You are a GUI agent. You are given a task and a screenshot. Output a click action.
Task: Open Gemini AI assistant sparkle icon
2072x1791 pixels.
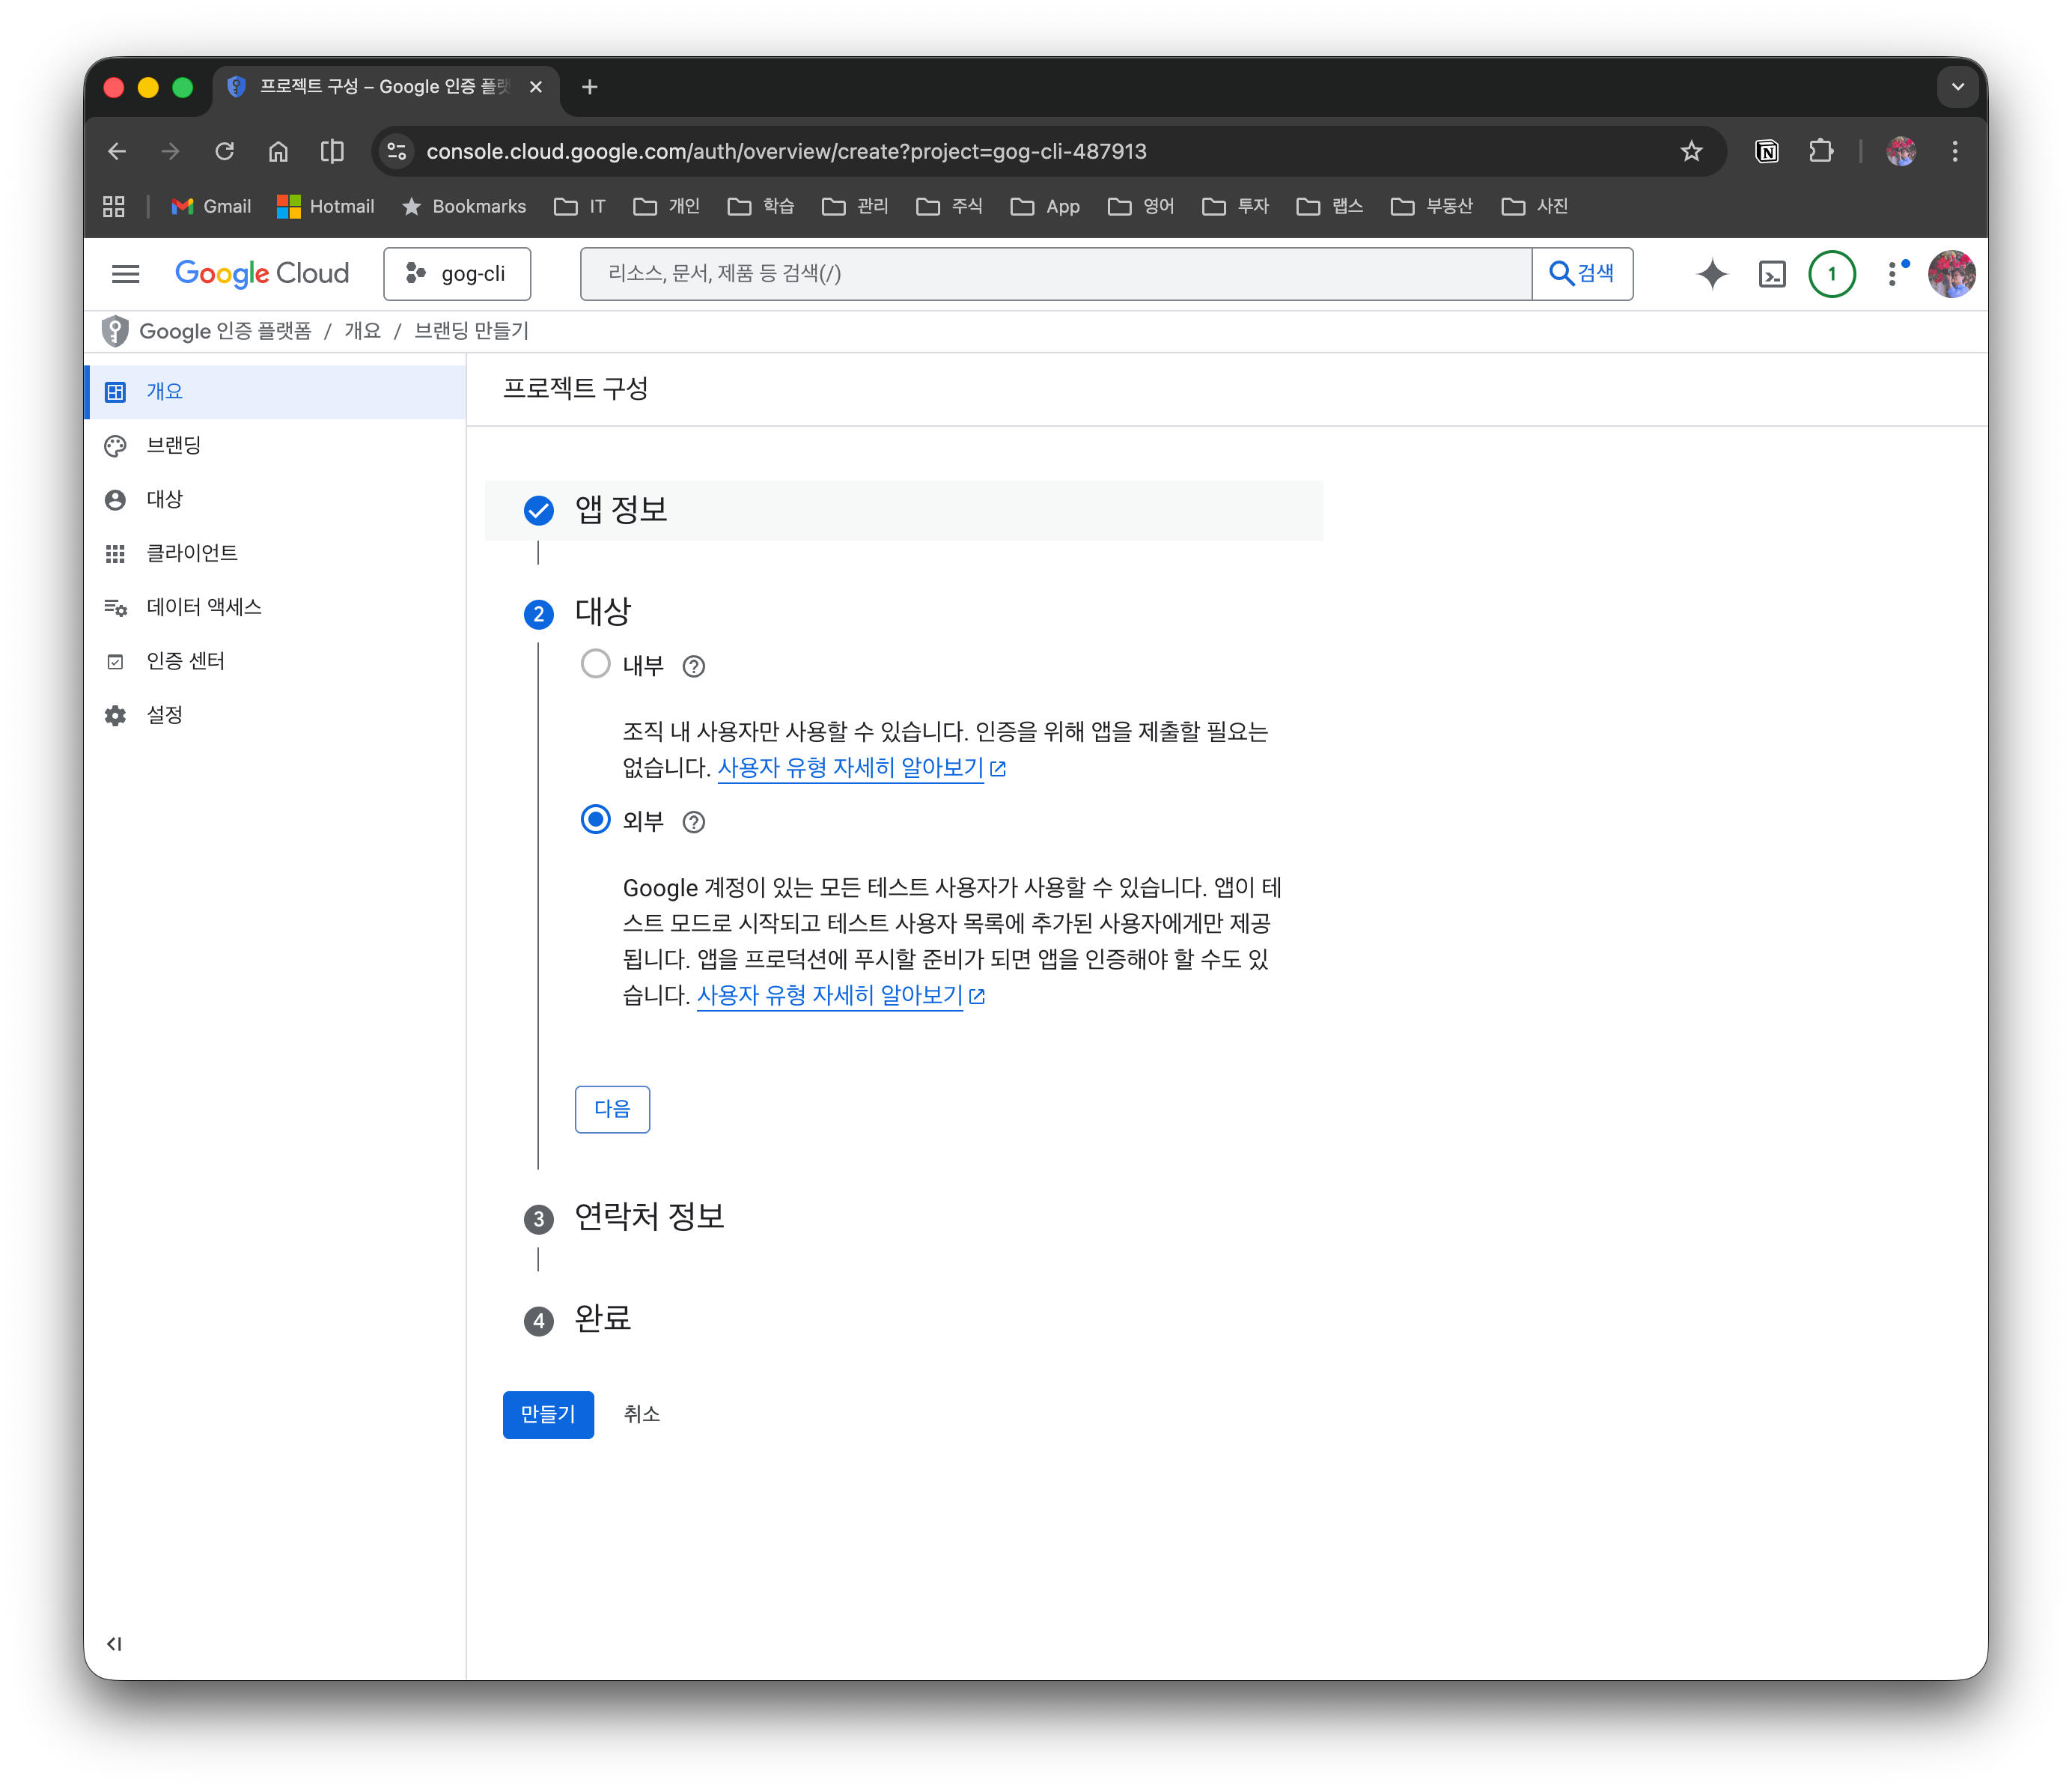[1712, 274]
